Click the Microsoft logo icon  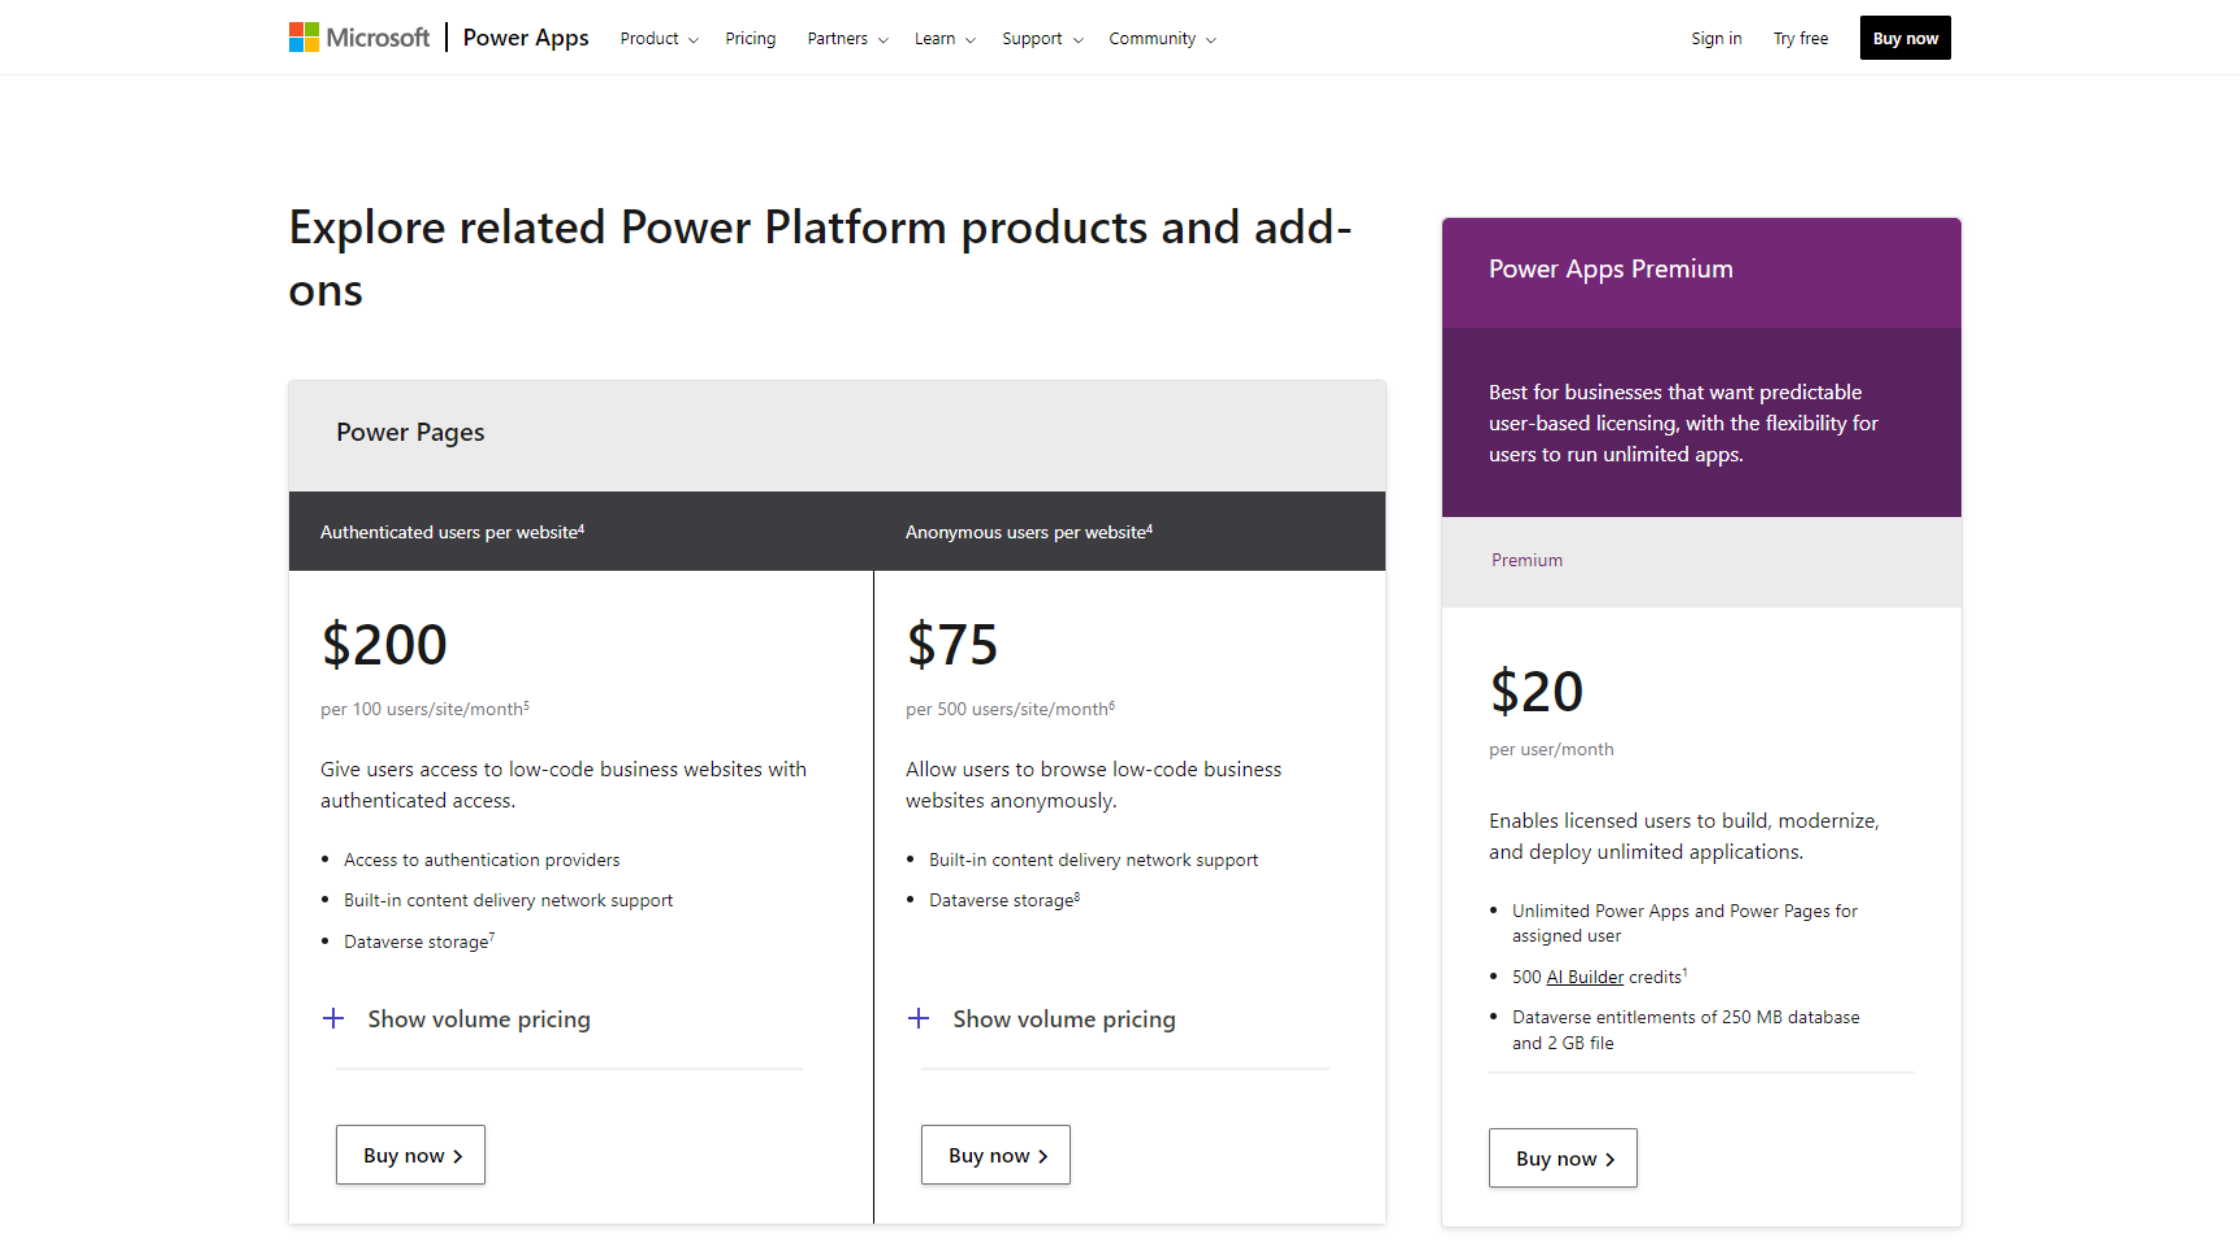304,38
